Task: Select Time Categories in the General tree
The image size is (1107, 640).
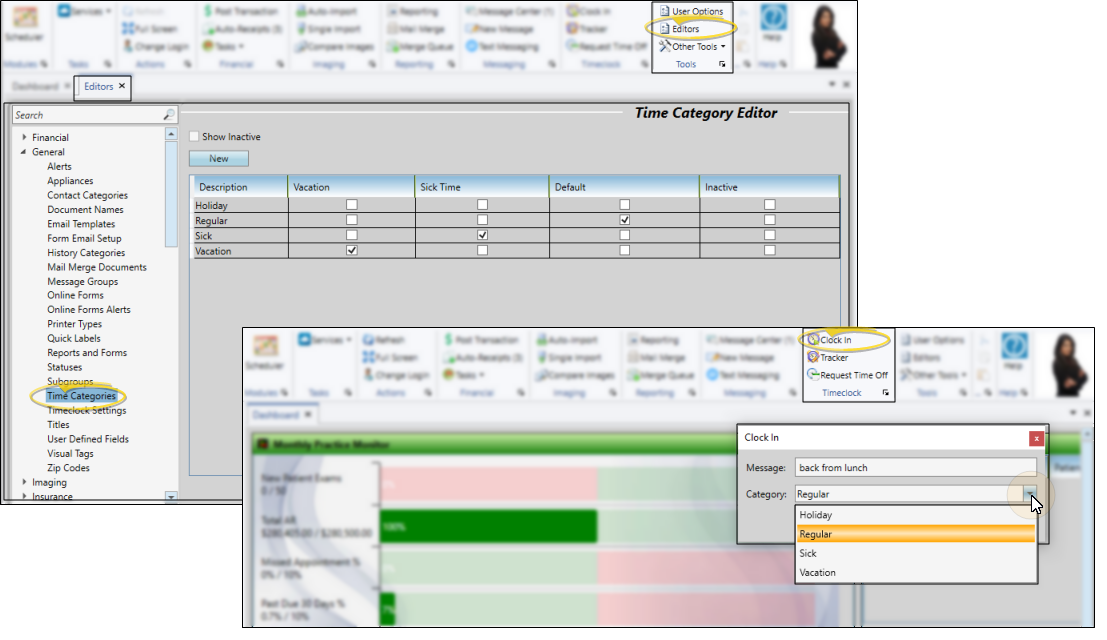Action: click(81, 396)
